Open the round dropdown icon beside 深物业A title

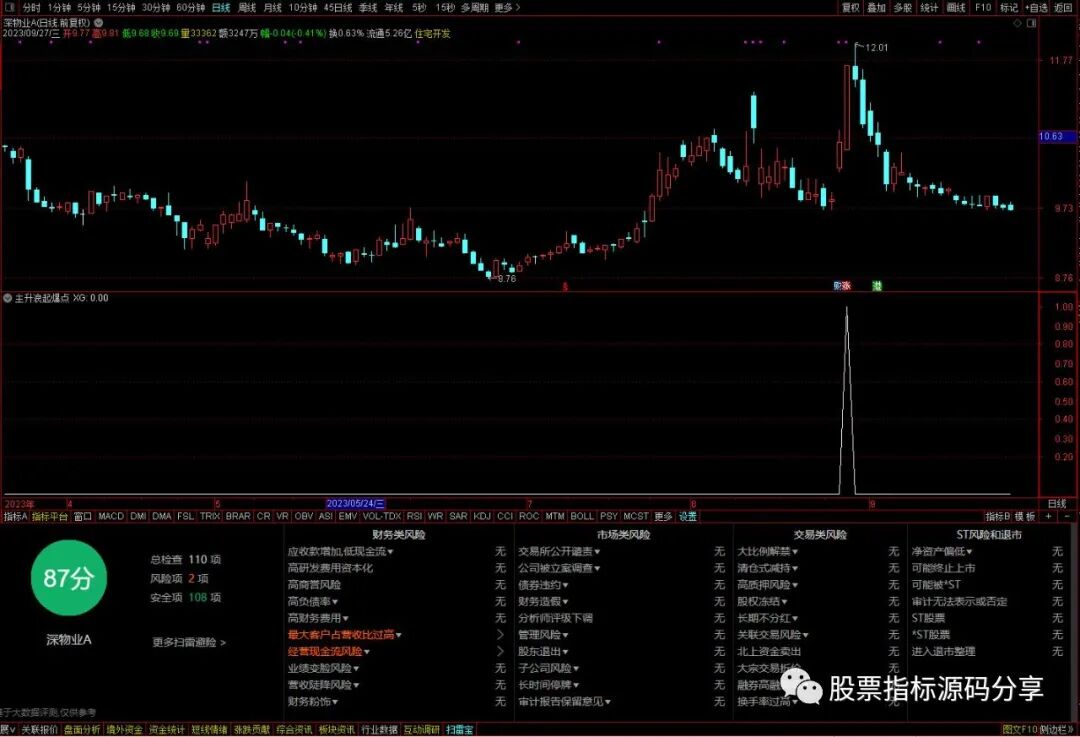(98, 23)
